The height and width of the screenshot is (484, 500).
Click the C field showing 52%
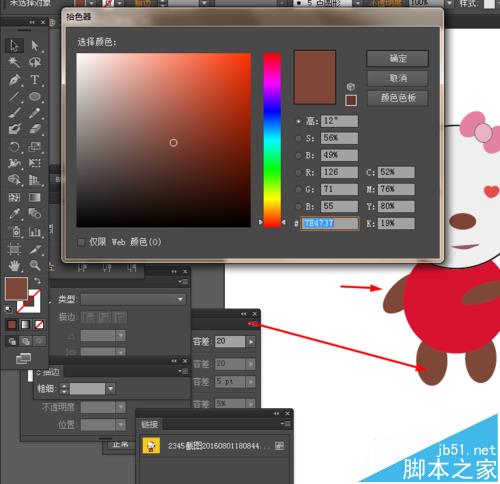point(396,172)
